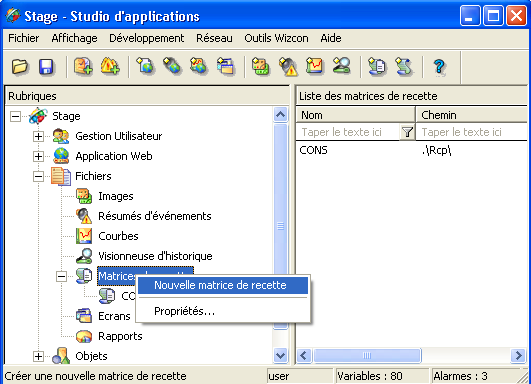This screenshot has height=384, width=531.
Task: Choose Propriétés... in context menu
Action: pyautogui.click(x=223, y=311)
